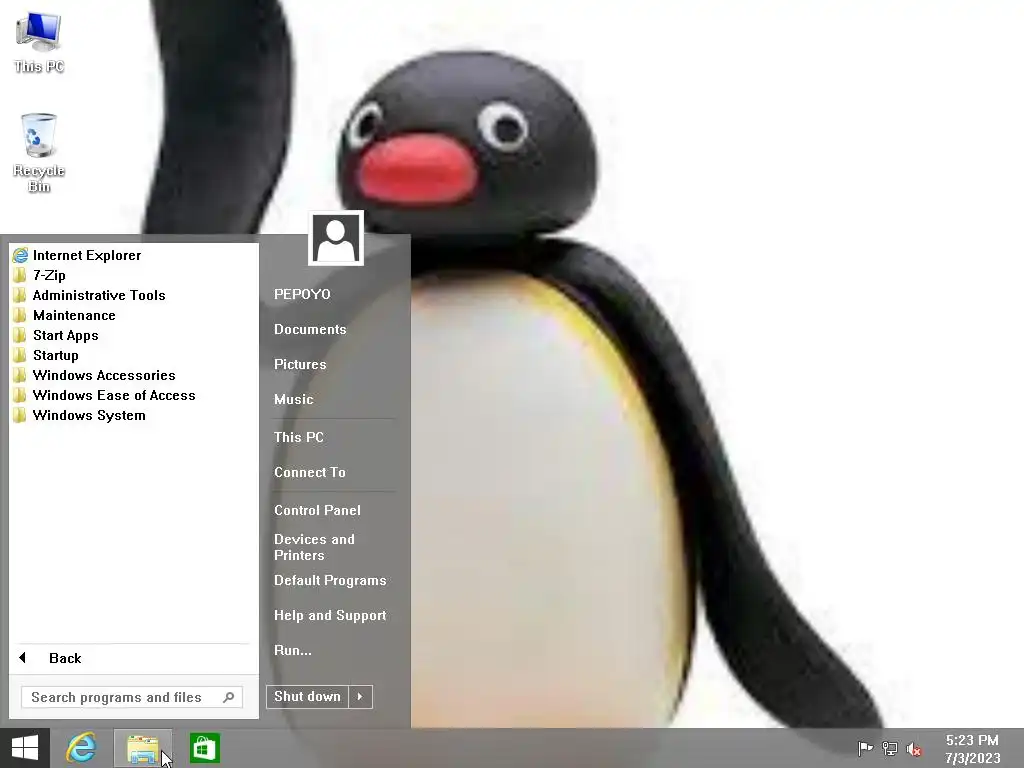Click the 7-Zip folder icon
This screenshot has height=768, width=1024.
click(x=20, y=275)
